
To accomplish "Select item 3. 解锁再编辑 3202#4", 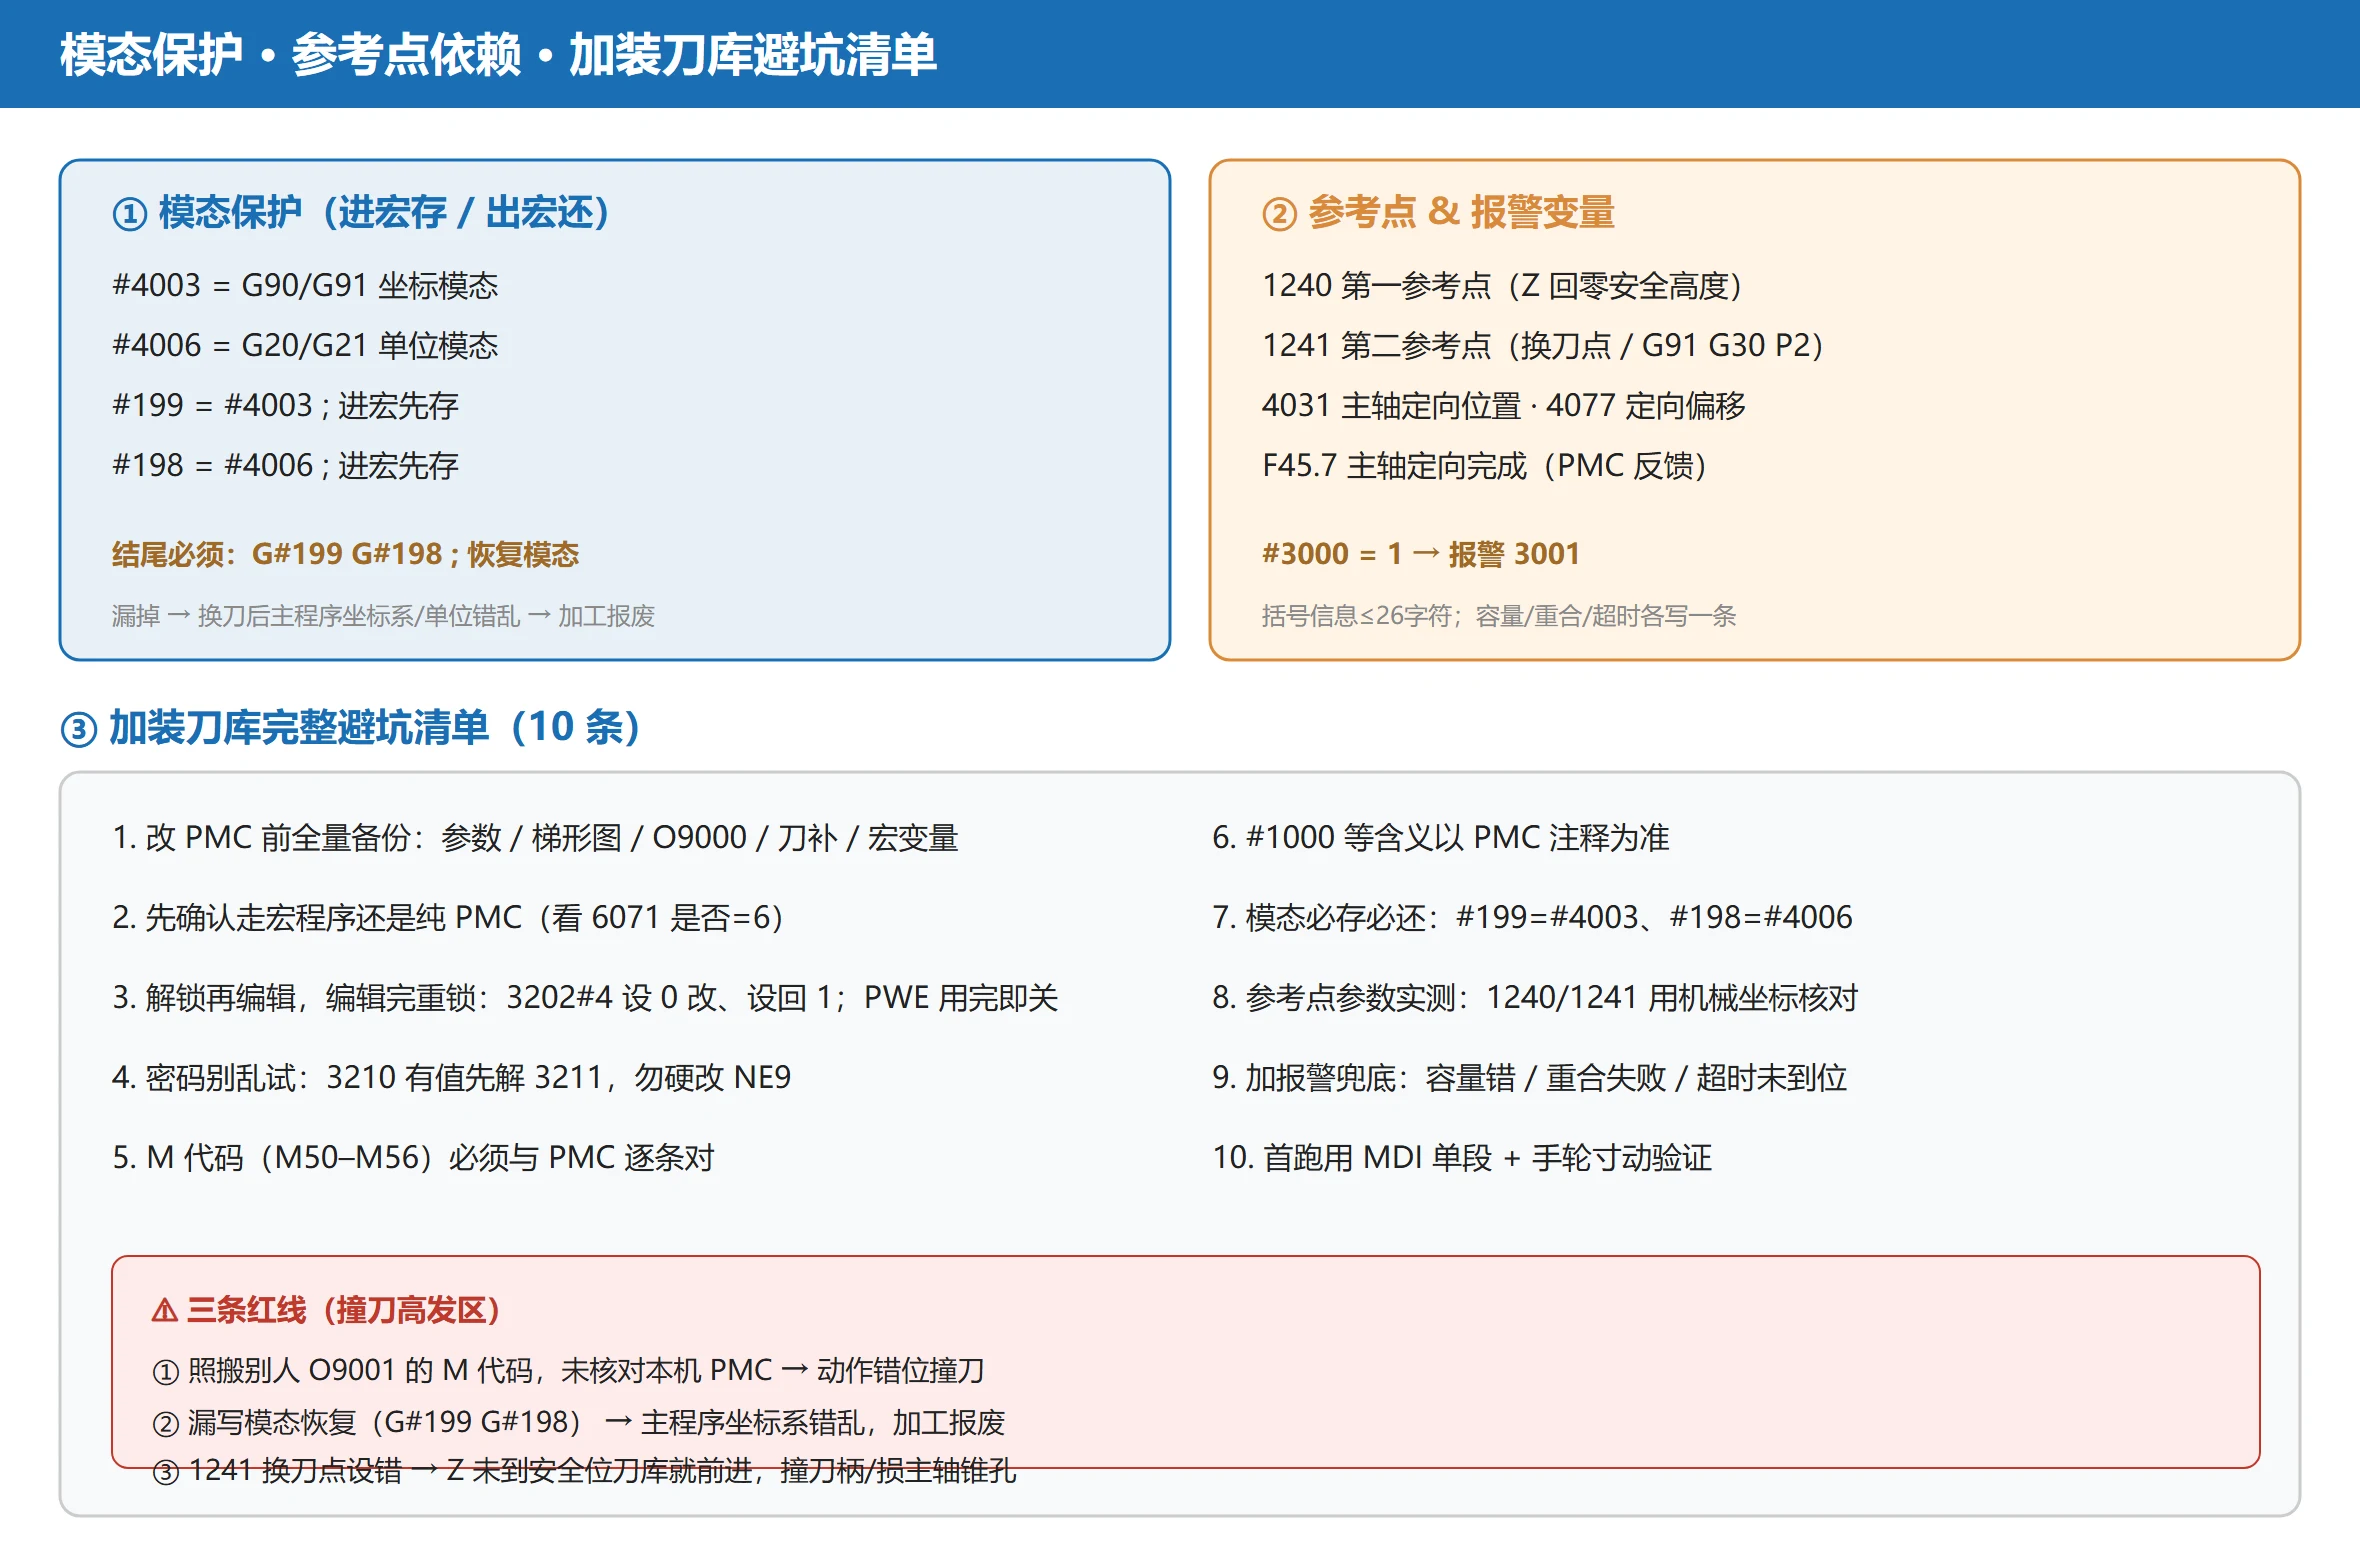I will [x=585, y=998].
